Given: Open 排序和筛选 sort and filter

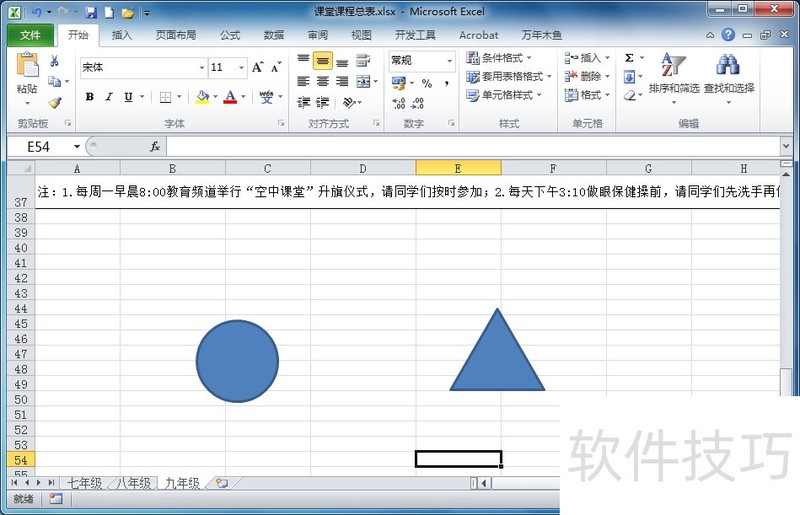Looking at the screenshot, I should (x=673, y=78).
